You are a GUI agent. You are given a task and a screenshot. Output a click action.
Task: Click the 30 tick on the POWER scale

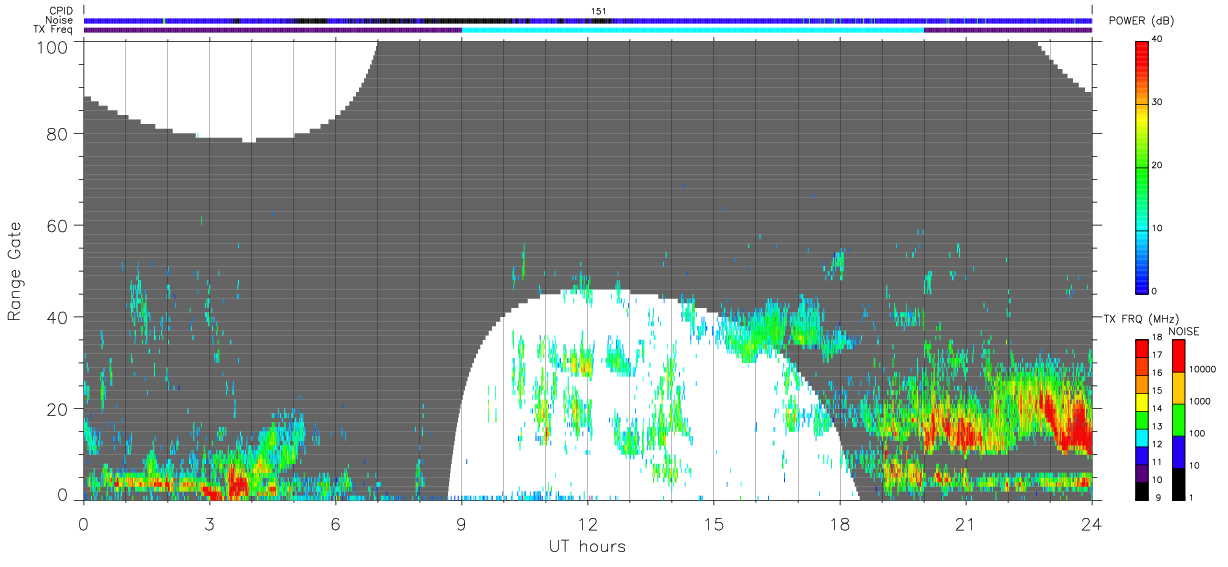coord(1157,102)
